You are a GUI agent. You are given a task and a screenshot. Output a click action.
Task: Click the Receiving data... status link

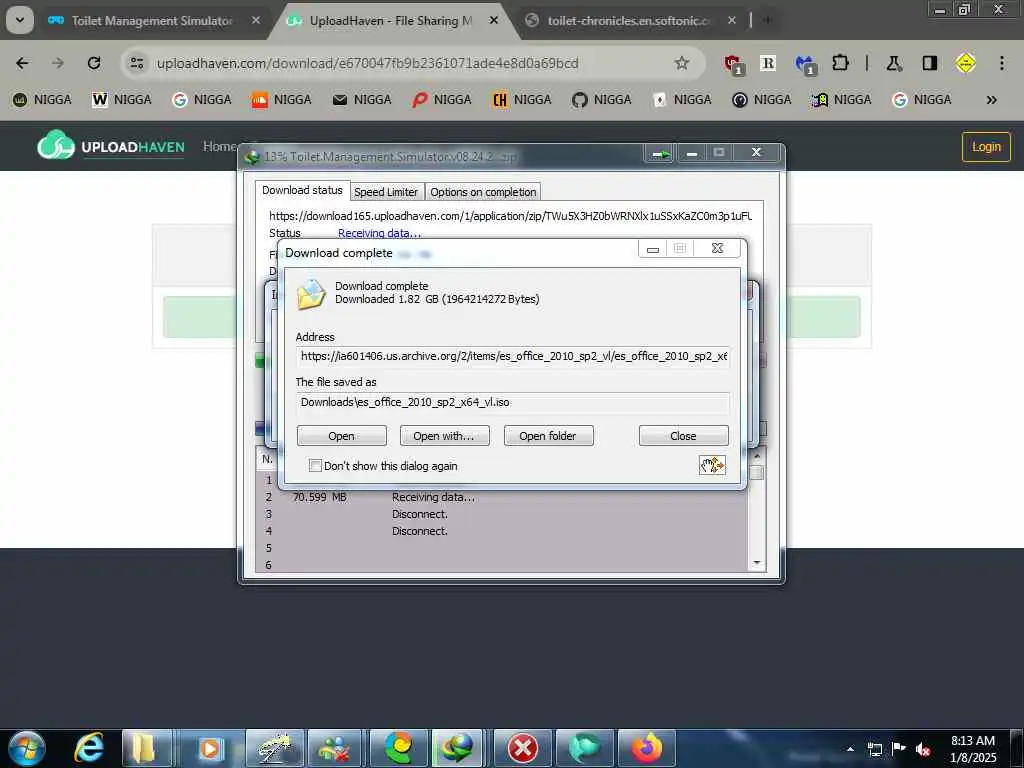379,233
